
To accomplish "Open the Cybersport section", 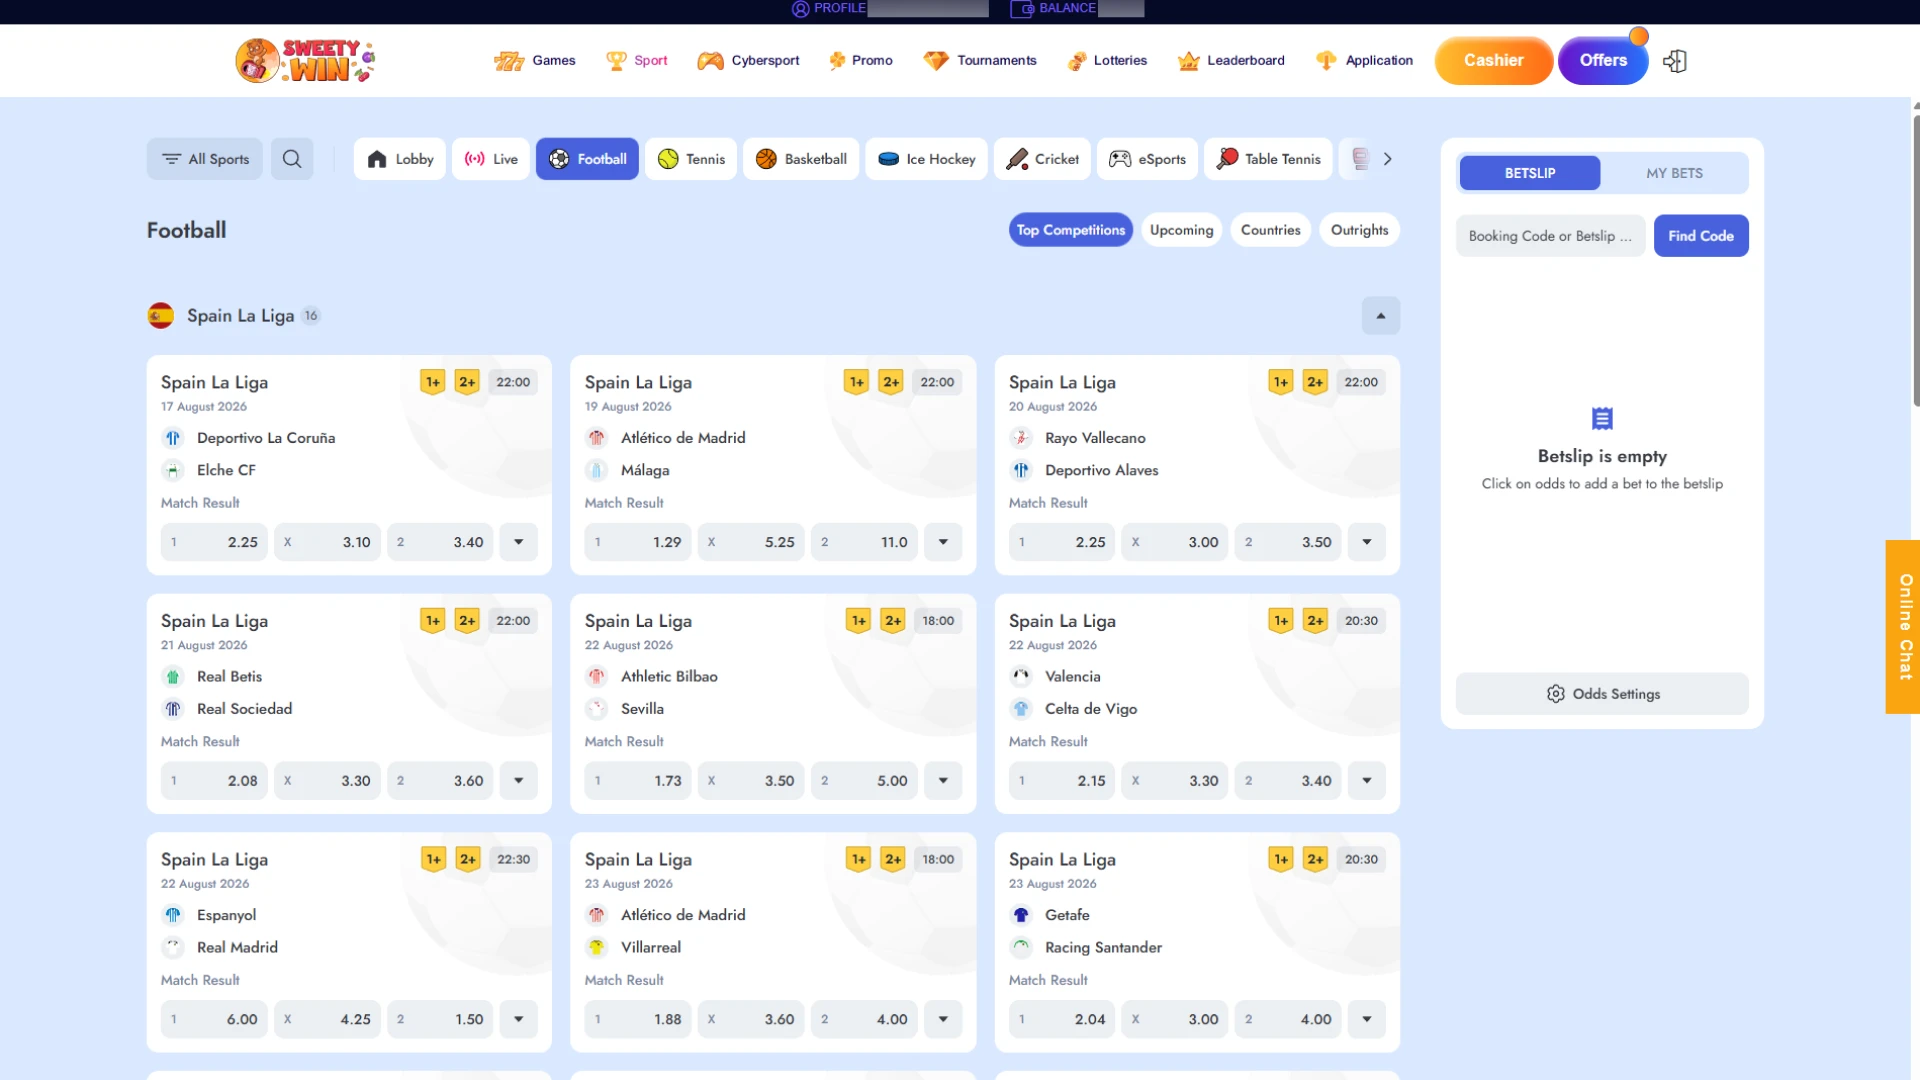I will coord(749,61).
